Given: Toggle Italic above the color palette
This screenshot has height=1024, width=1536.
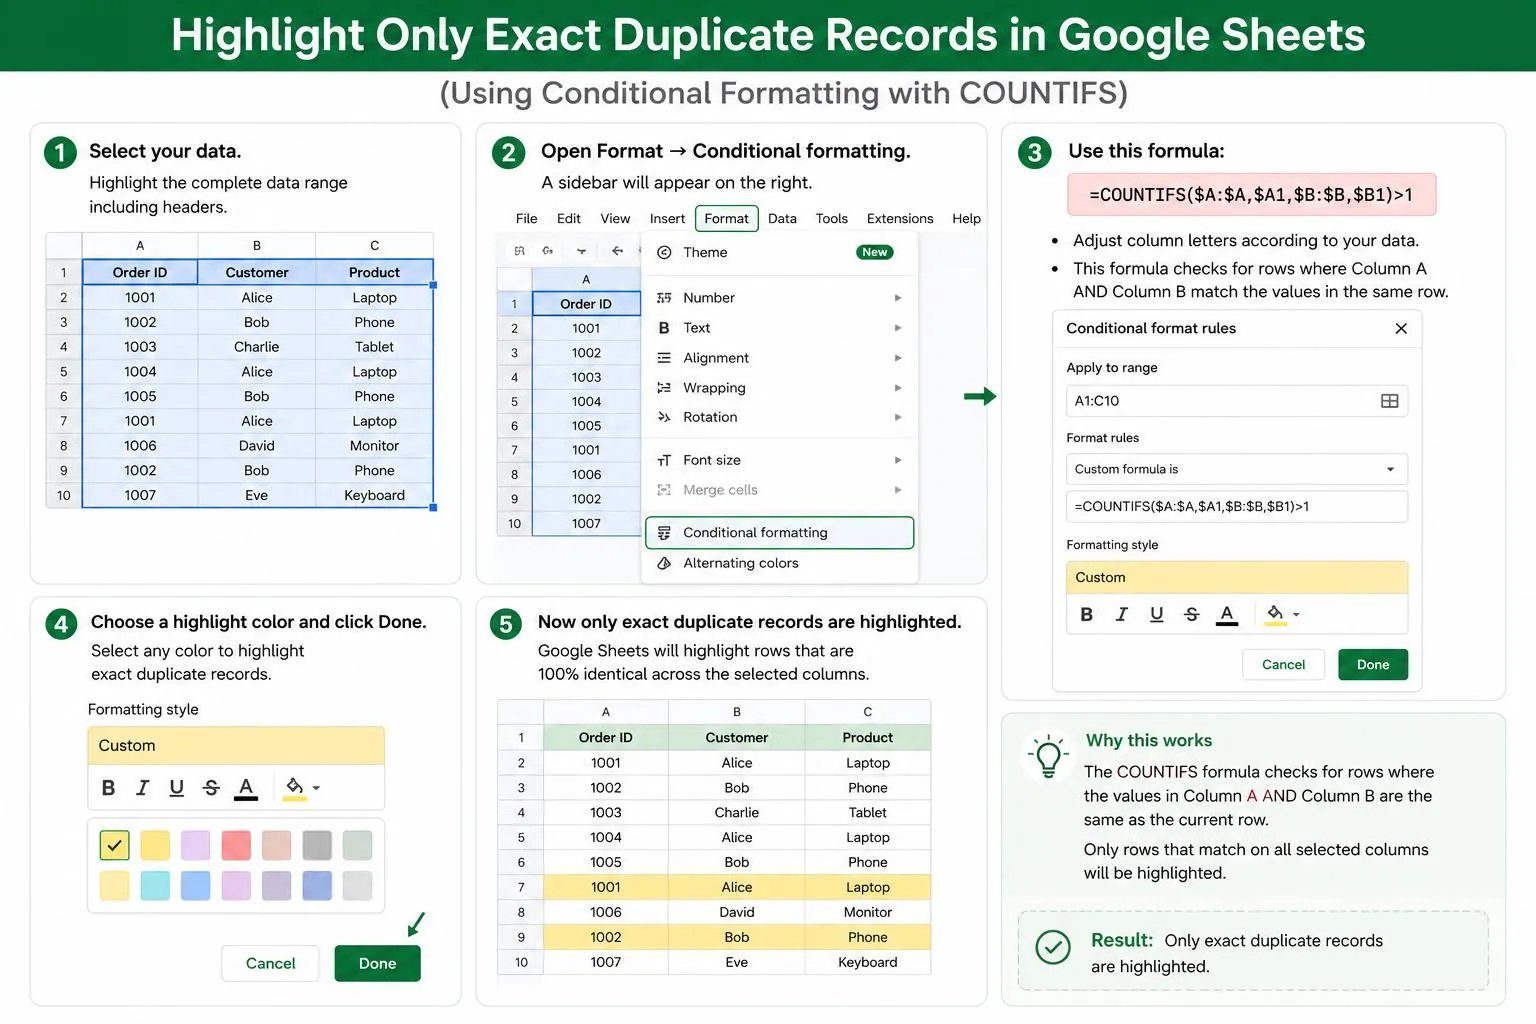Looking at the screenshot, I should [143, 789].
